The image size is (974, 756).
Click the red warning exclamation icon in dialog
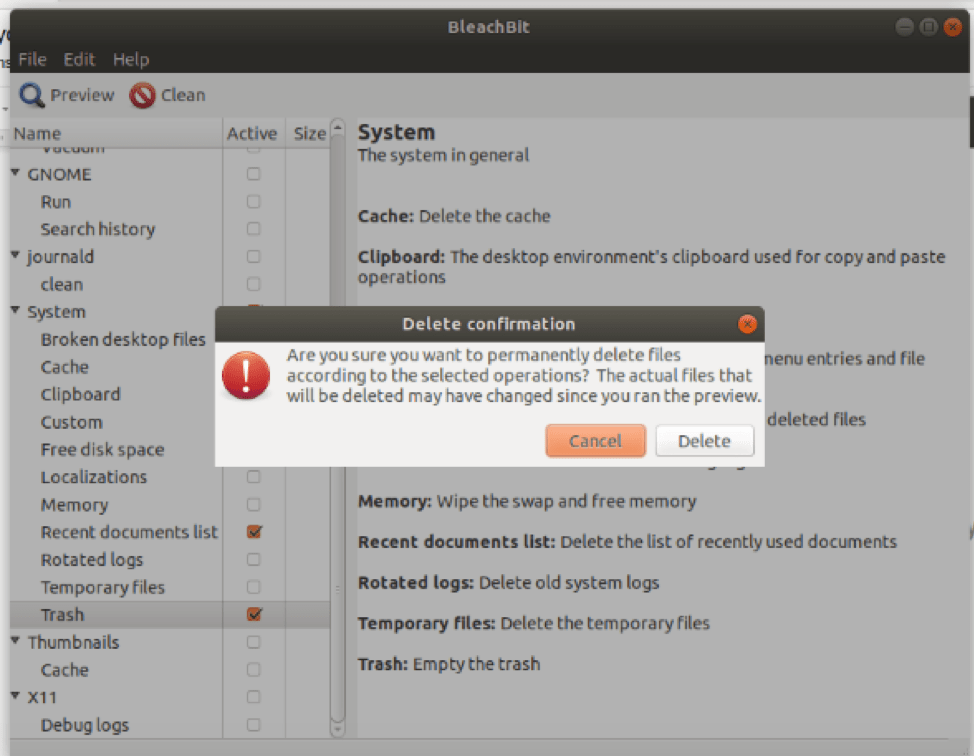click(246, 375)
